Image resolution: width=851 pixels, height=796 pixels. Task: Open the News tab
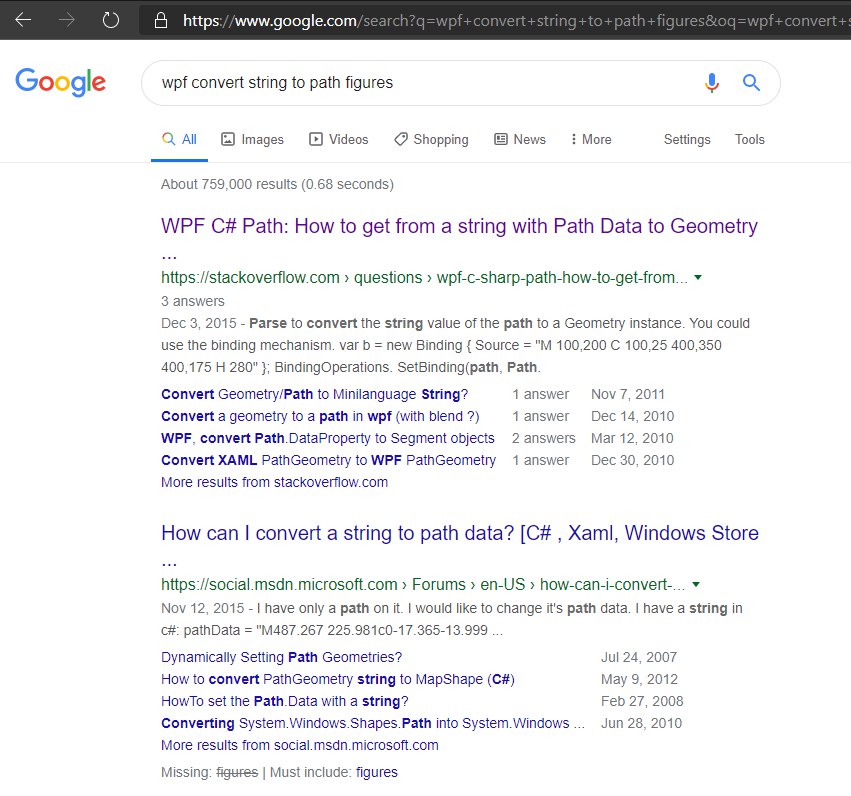tap(520, 139)
